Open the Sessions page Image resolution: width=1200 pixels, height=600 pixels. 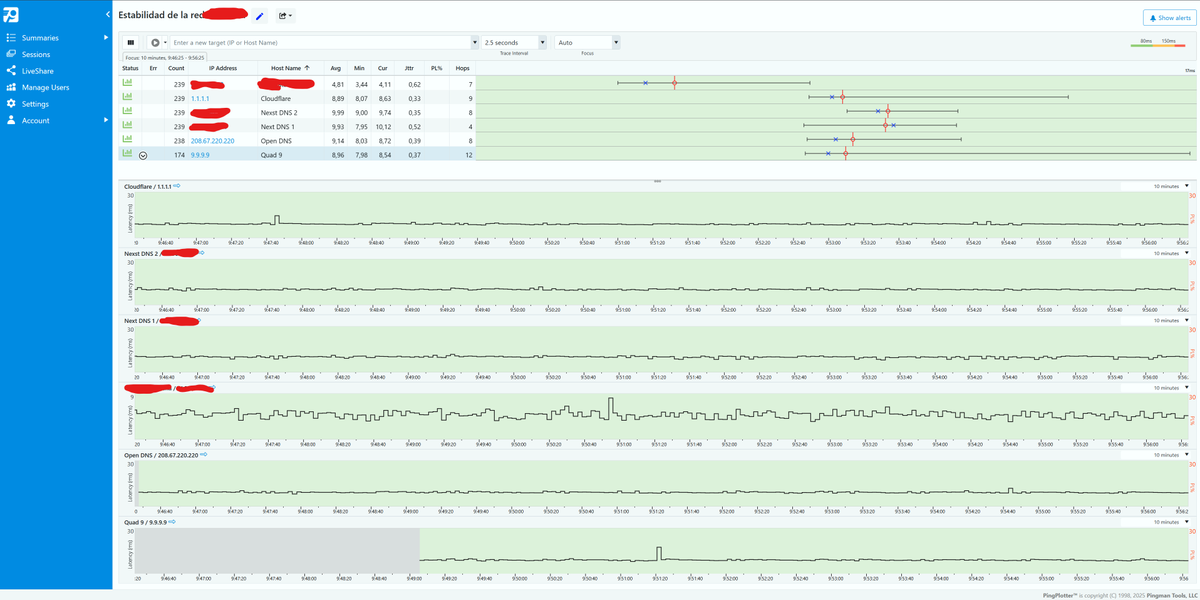click(36, 54)
